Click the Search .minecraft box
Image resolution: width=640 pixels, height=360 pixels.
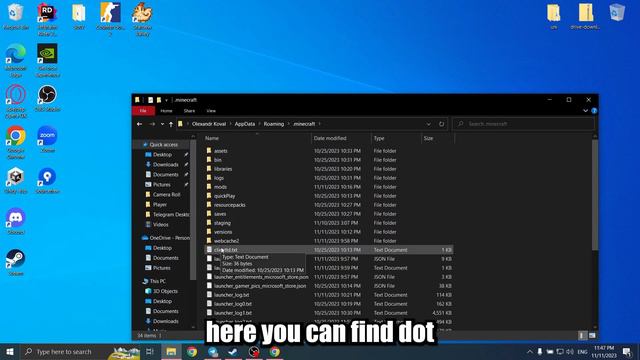coord(523,124)
